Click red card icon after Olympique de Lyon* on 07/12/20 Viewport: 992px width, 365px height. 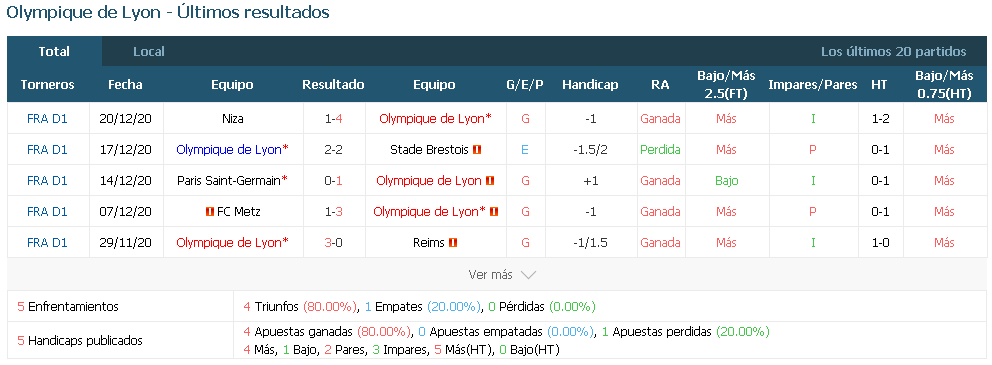coord(494,212)
